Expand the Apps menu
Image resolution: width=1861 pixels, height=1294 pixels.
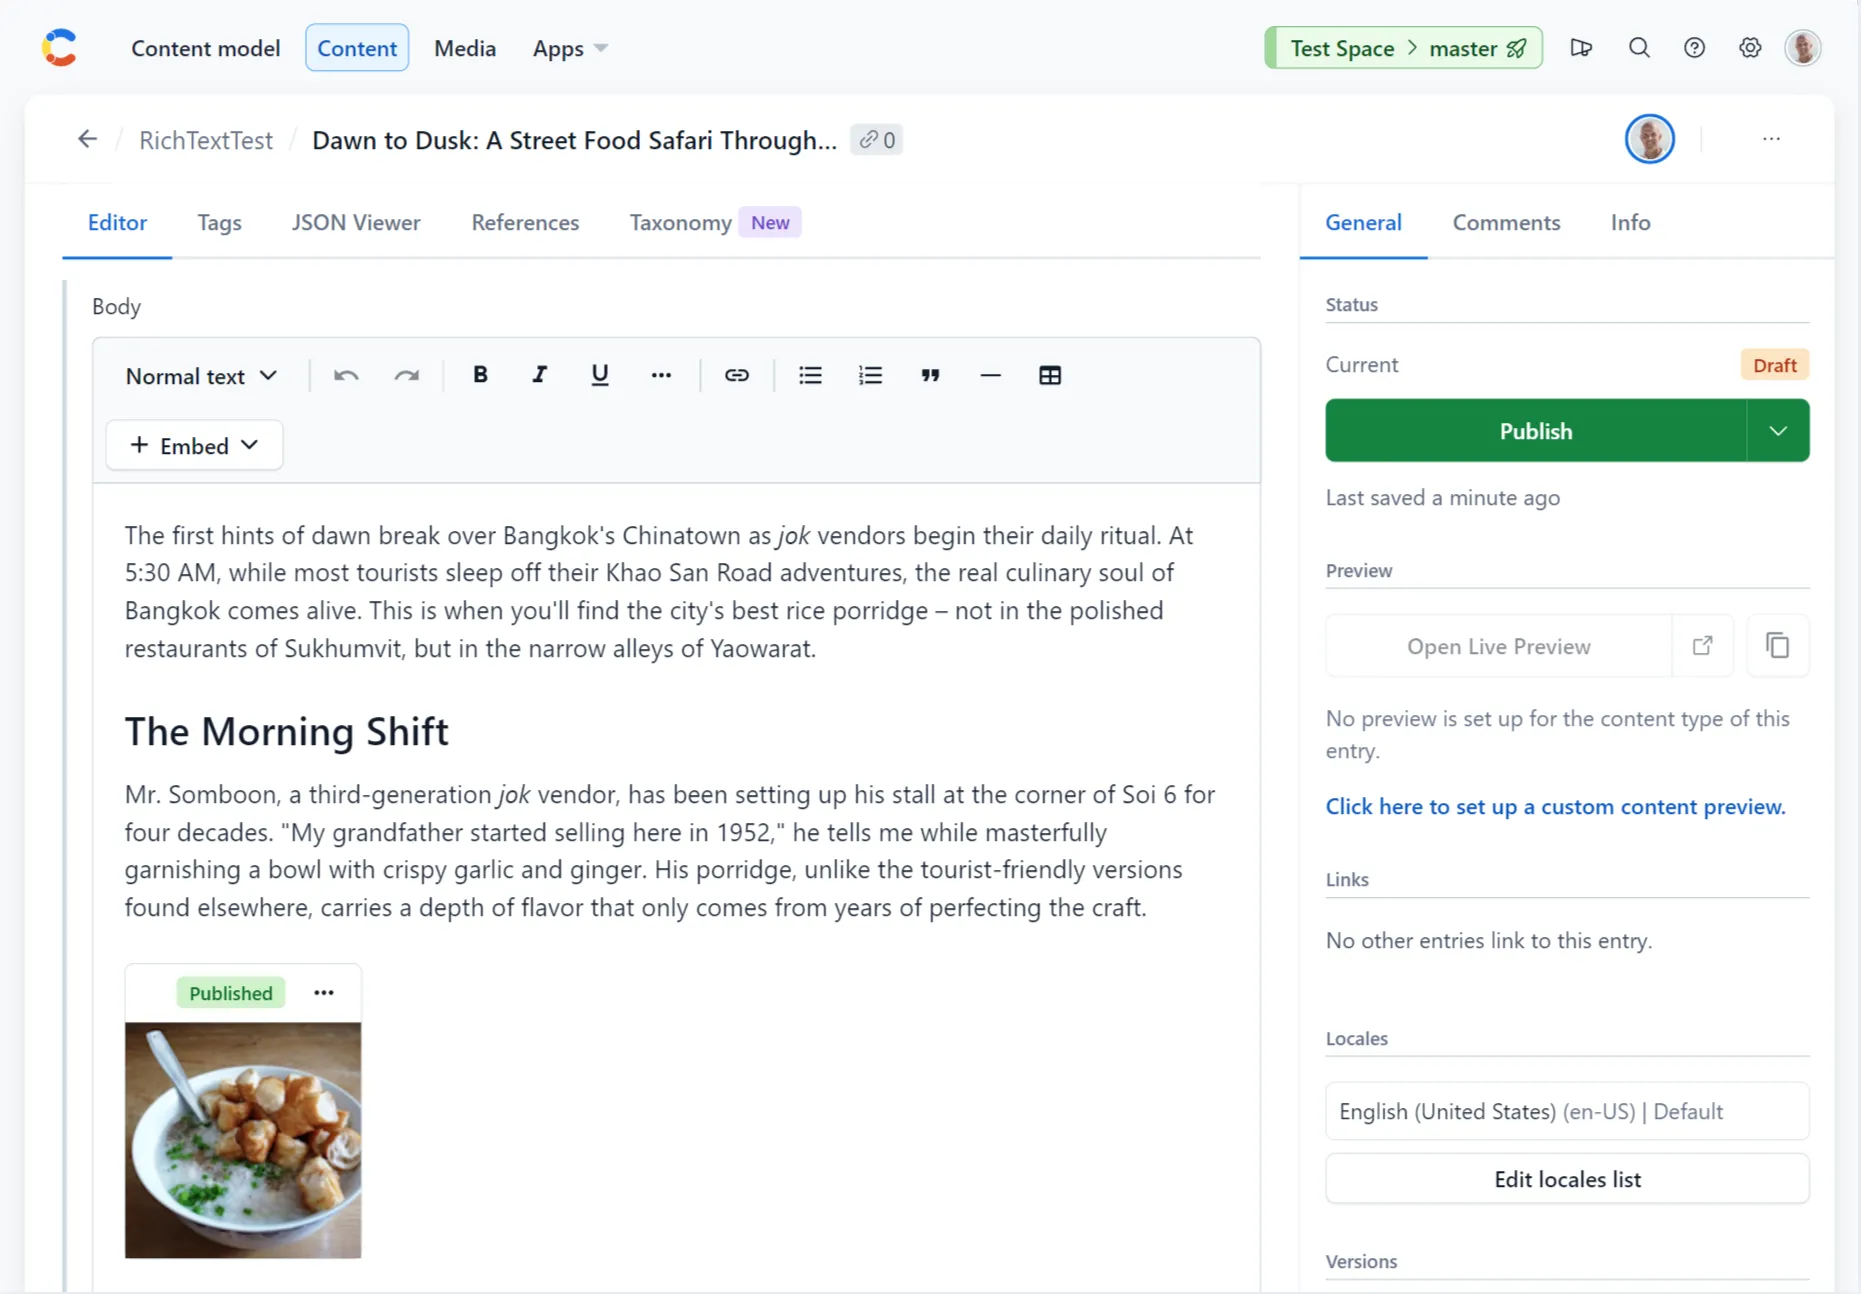point(570,48)
